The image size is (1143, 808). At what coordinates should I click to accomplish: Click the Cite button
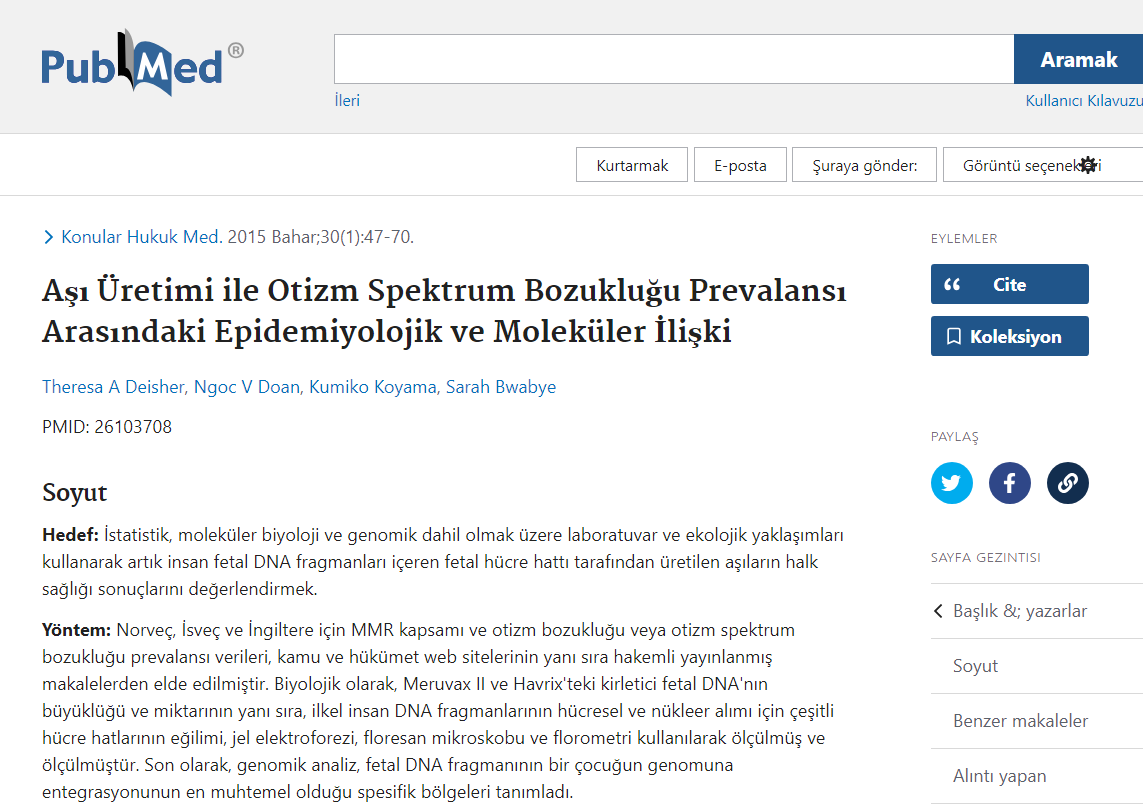click(1009, 284)
